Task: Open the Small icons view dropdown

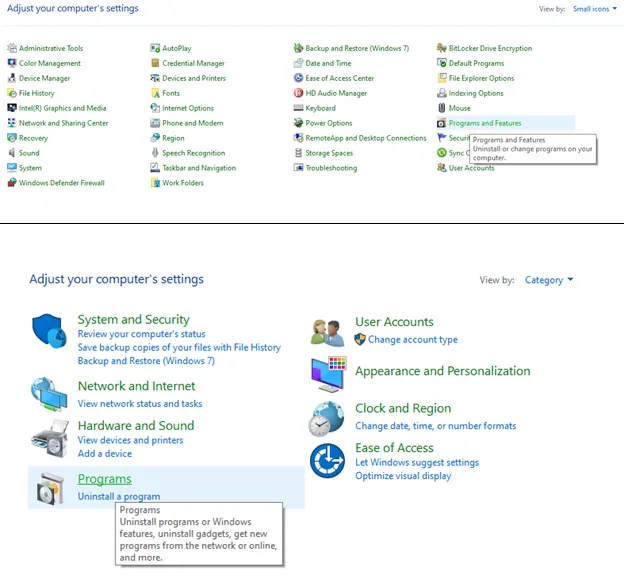Action: pos(595,9)
